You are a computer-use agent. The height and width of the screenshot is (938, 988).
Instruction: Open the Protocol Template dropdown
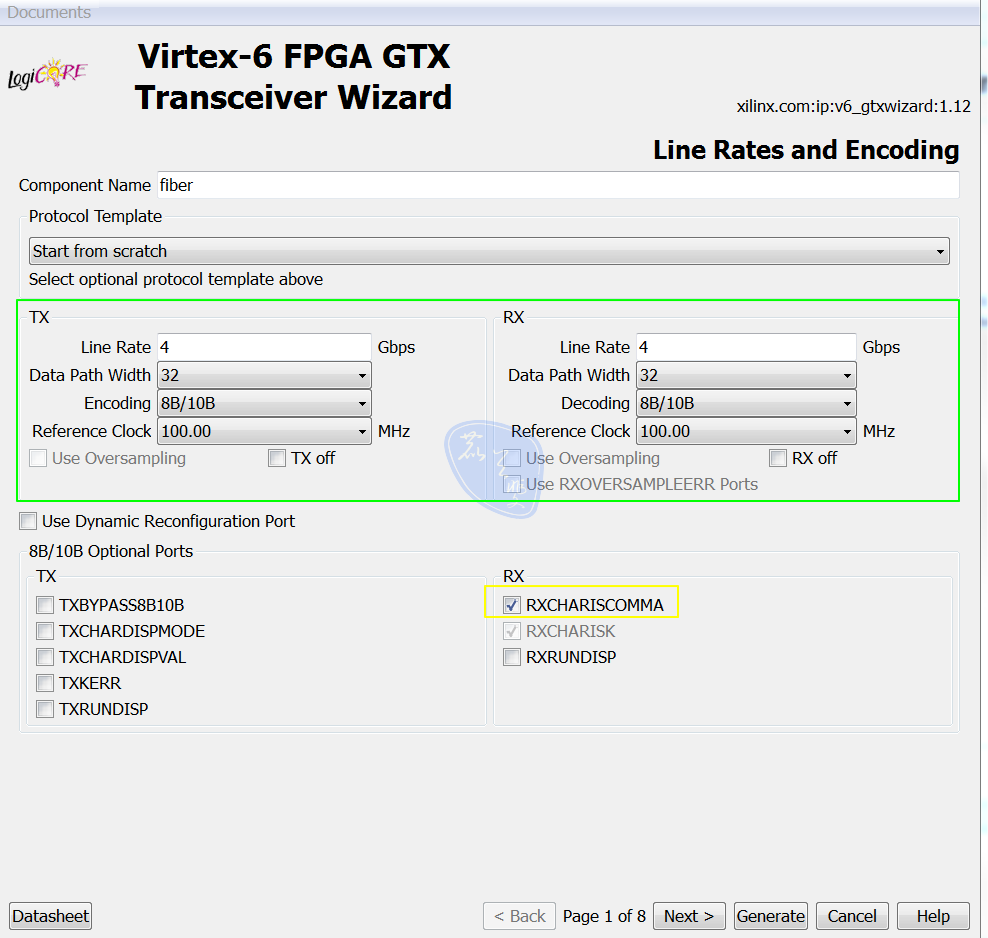click(x=489, y=251)
